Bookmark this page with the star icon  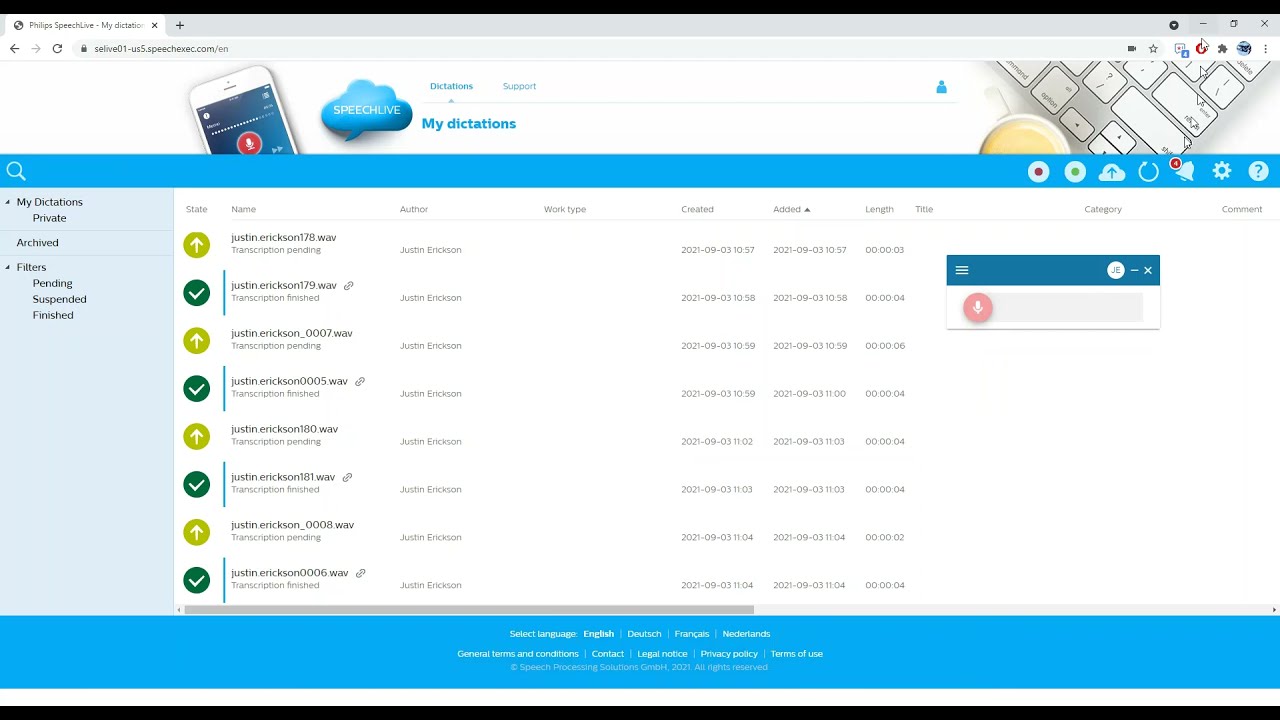(1153, 48)
